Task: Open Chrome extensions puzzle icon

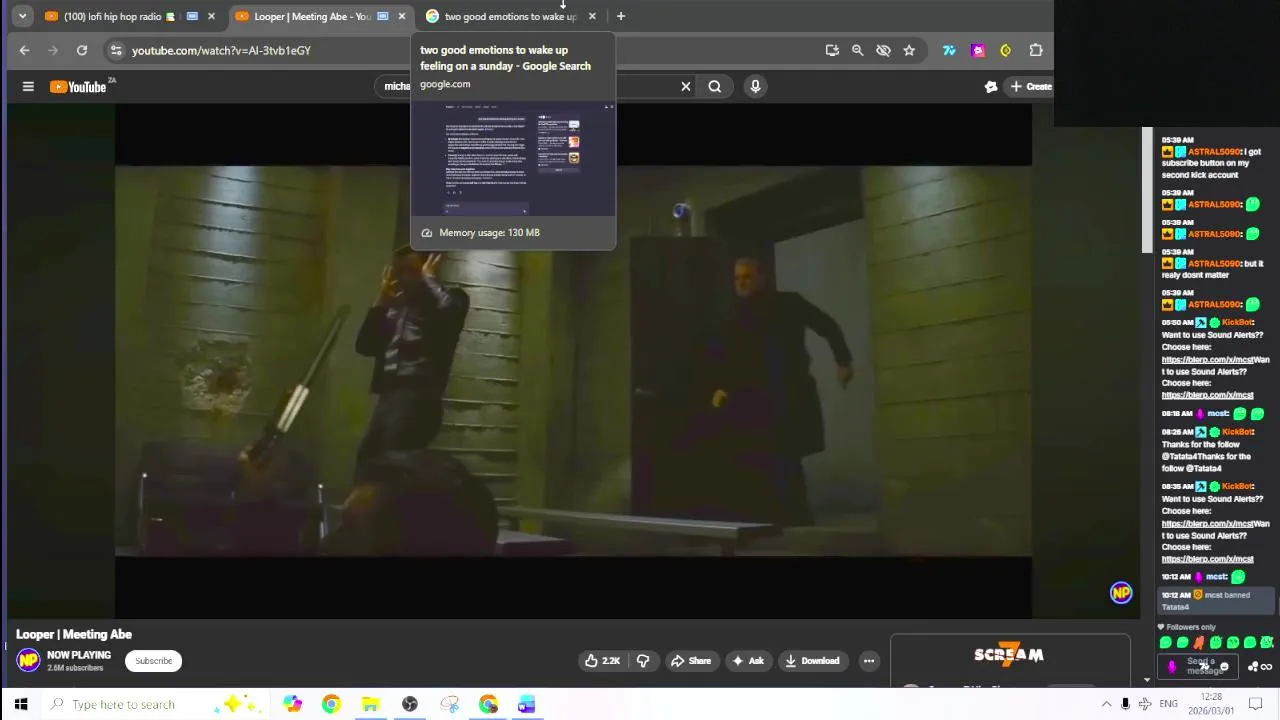Action: [1036, 50]
